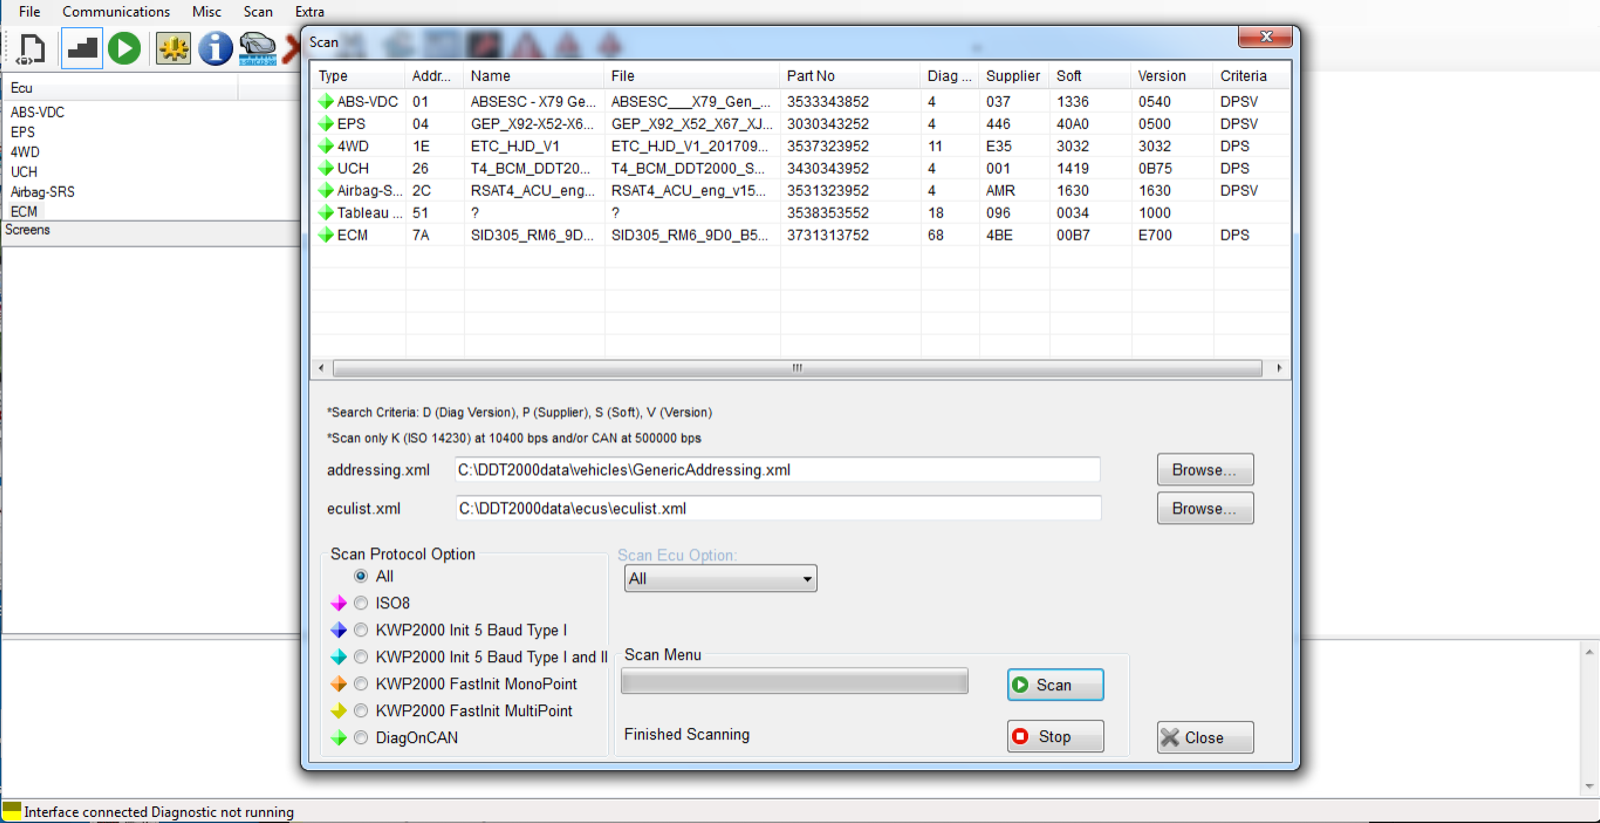The image size is (1600, 823).
Task: Click the yellow gear settings toolbar icon
Action: 173,48
